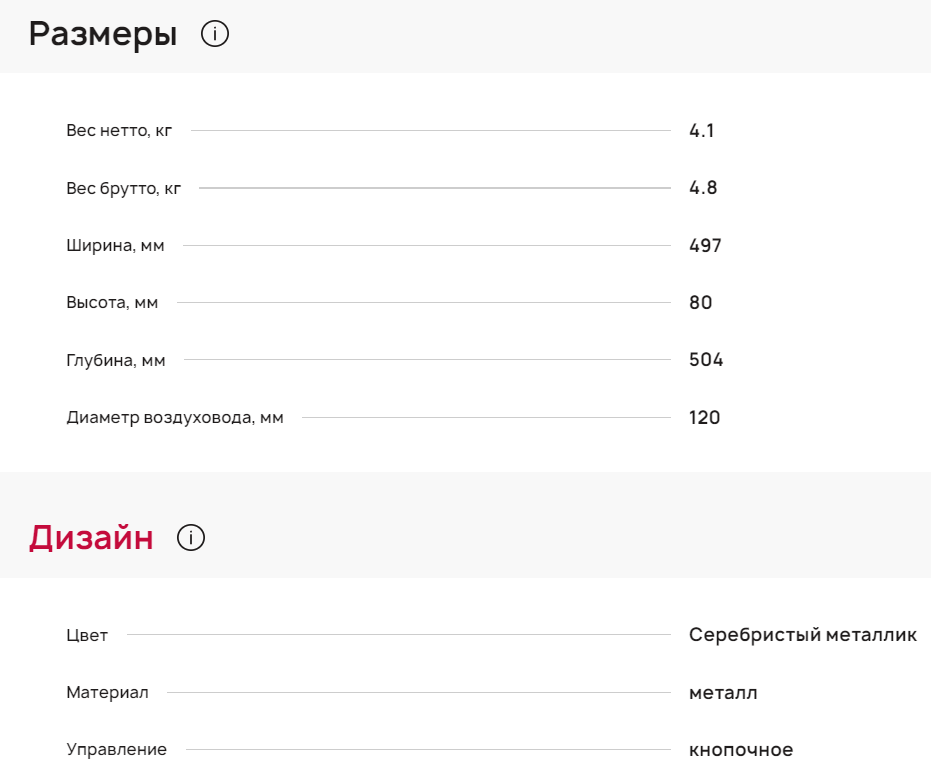This screenshot has height=775, width=931.
Task: Click the Глубина, мм label
Action: (x=116, y=361)
